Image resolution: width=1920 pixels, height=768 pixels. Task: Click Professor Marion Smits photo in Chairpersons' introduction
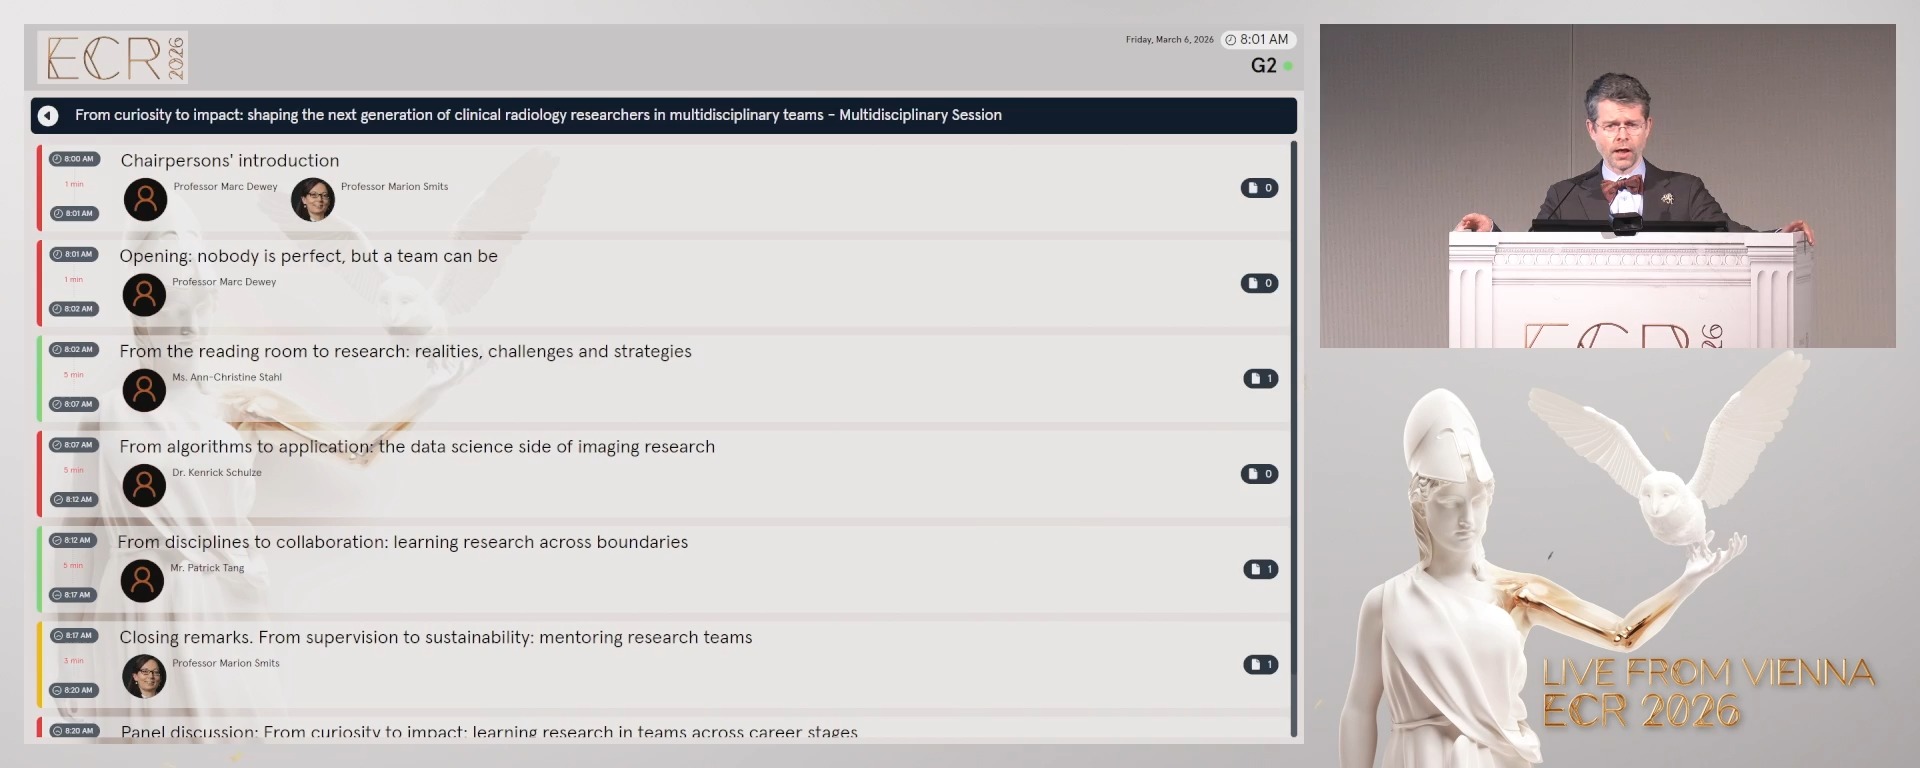313,200
